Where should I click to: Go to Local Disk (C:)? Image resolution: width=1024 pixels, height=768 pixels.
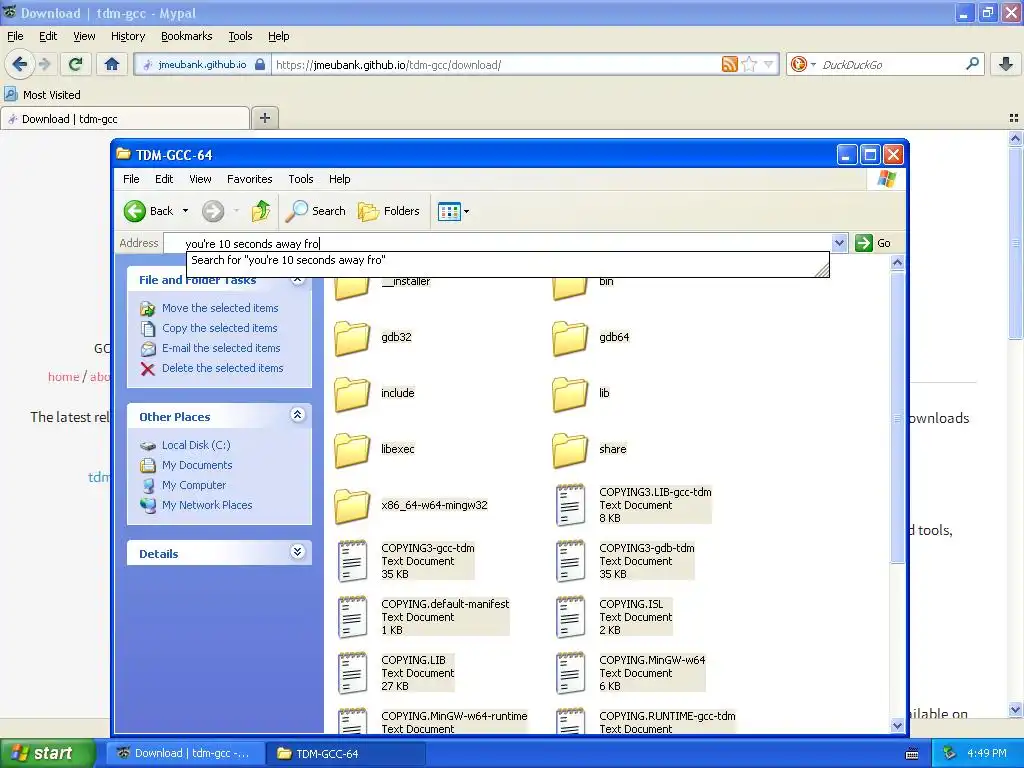click(x=196, y=445)
